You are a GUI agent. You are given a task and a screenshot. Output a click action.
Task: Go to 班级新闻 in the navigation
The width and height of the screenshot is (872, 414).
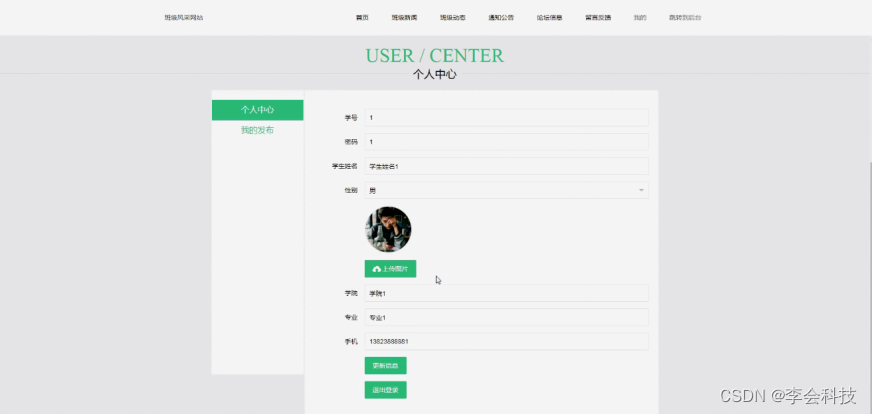[x=404, y=18]
